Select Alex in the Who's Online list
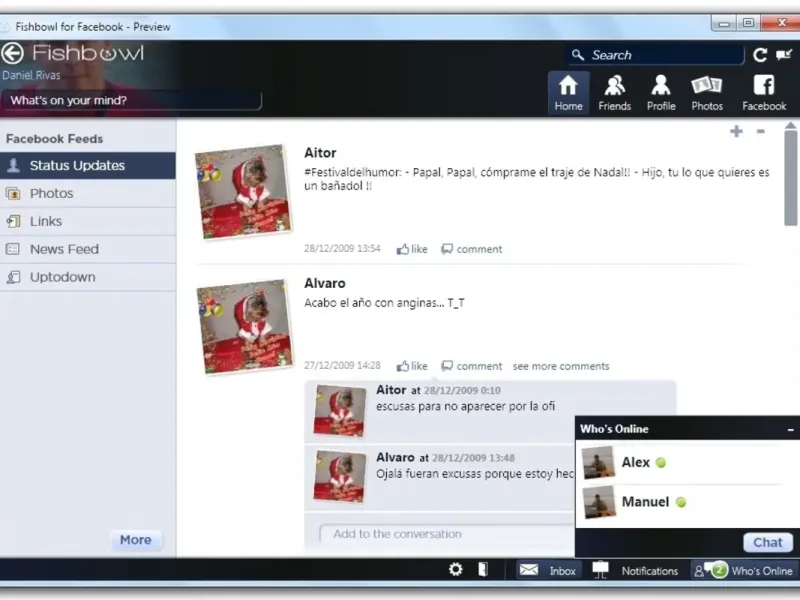The image size is (800, 600). (x=687, y=463)
